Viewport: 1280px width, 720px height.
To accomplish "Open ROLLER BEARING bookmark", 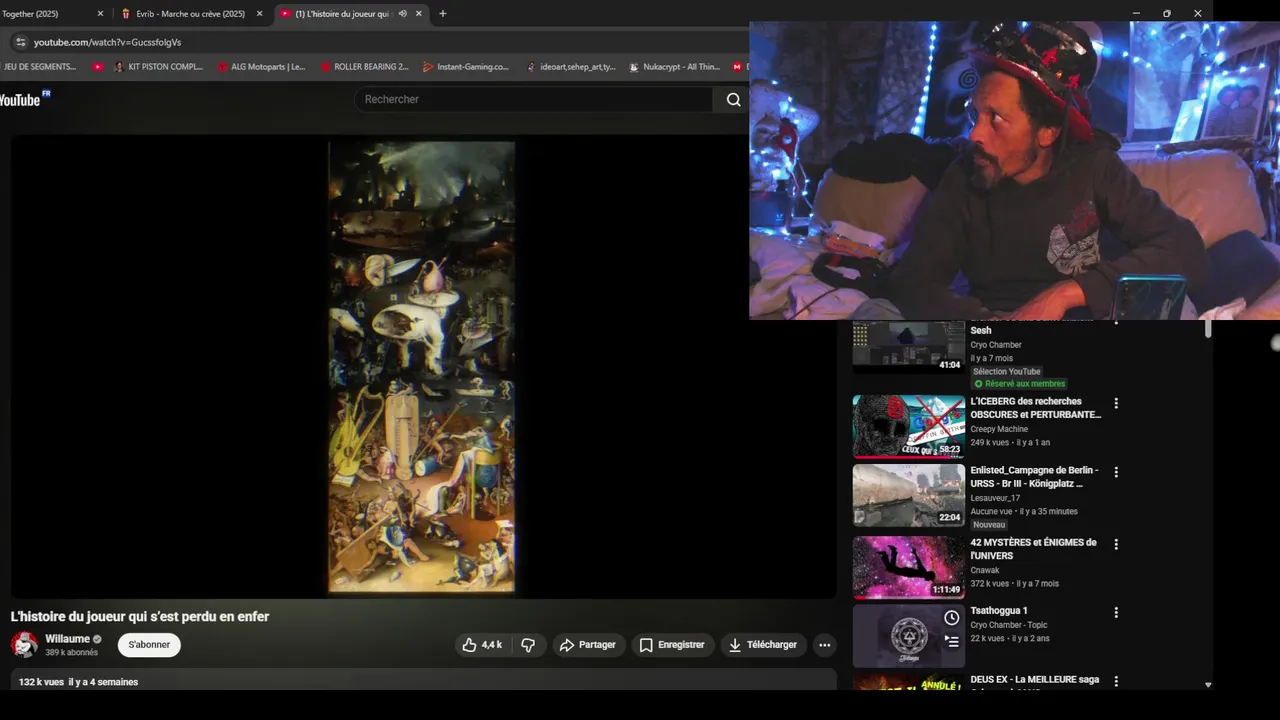I will click(365, 67).
